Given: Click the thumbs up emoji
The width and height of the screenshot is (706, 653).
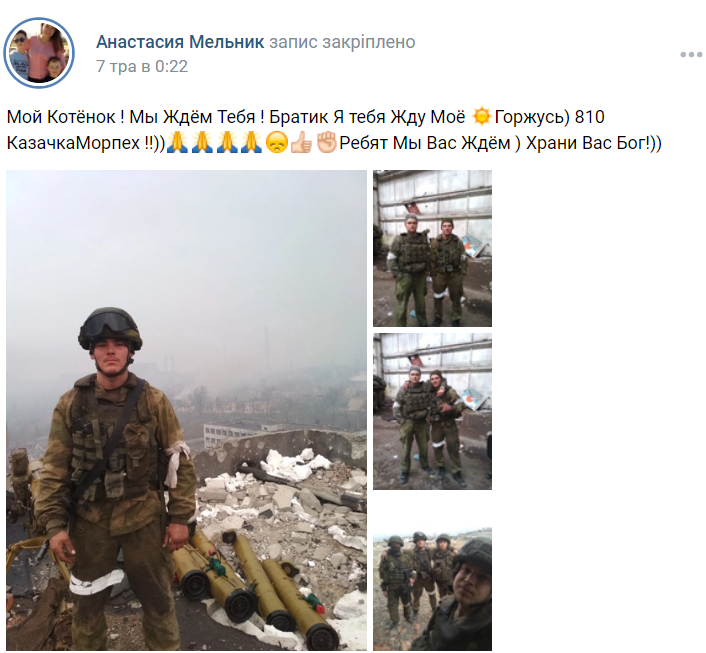Looking at the screenshot, I should (301, 143).
